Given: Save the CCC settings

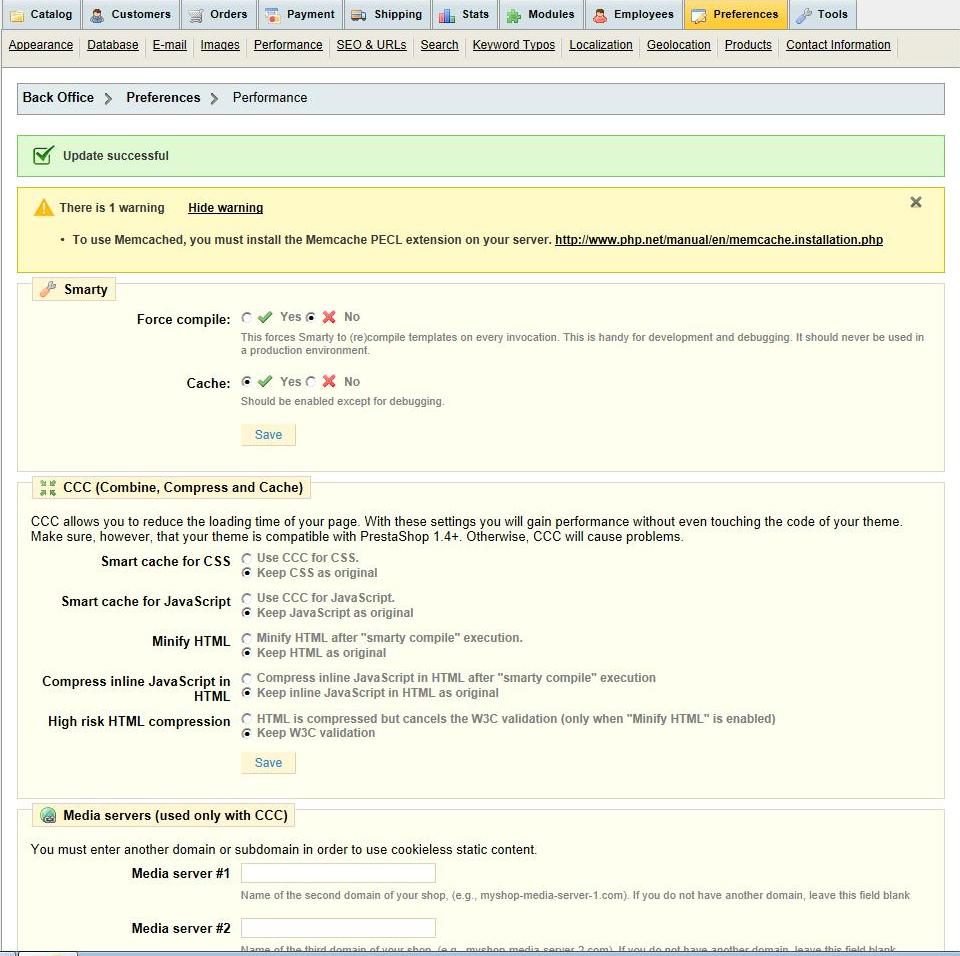Looking at the screenshot, I should 268,763.
